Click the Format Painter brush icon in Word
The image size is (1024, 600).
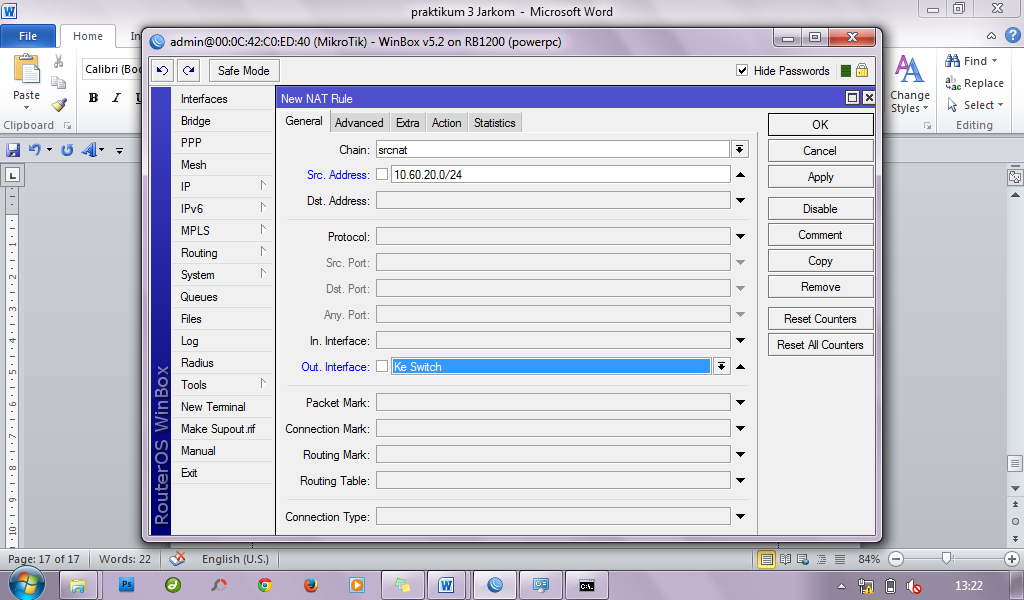tap(59, 104)
